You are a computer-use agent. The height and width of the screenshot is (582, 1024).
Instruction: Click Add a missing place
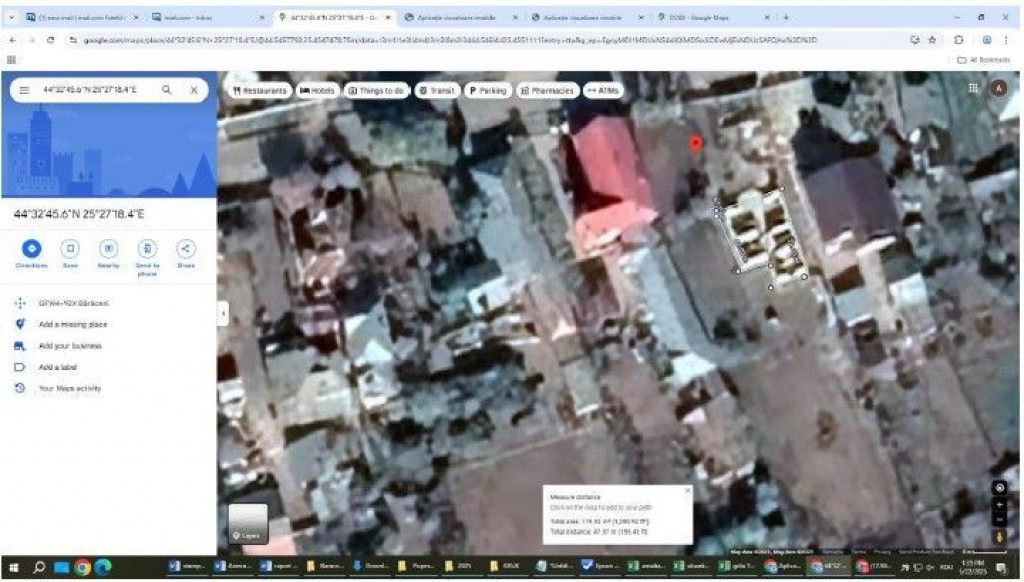72,325
